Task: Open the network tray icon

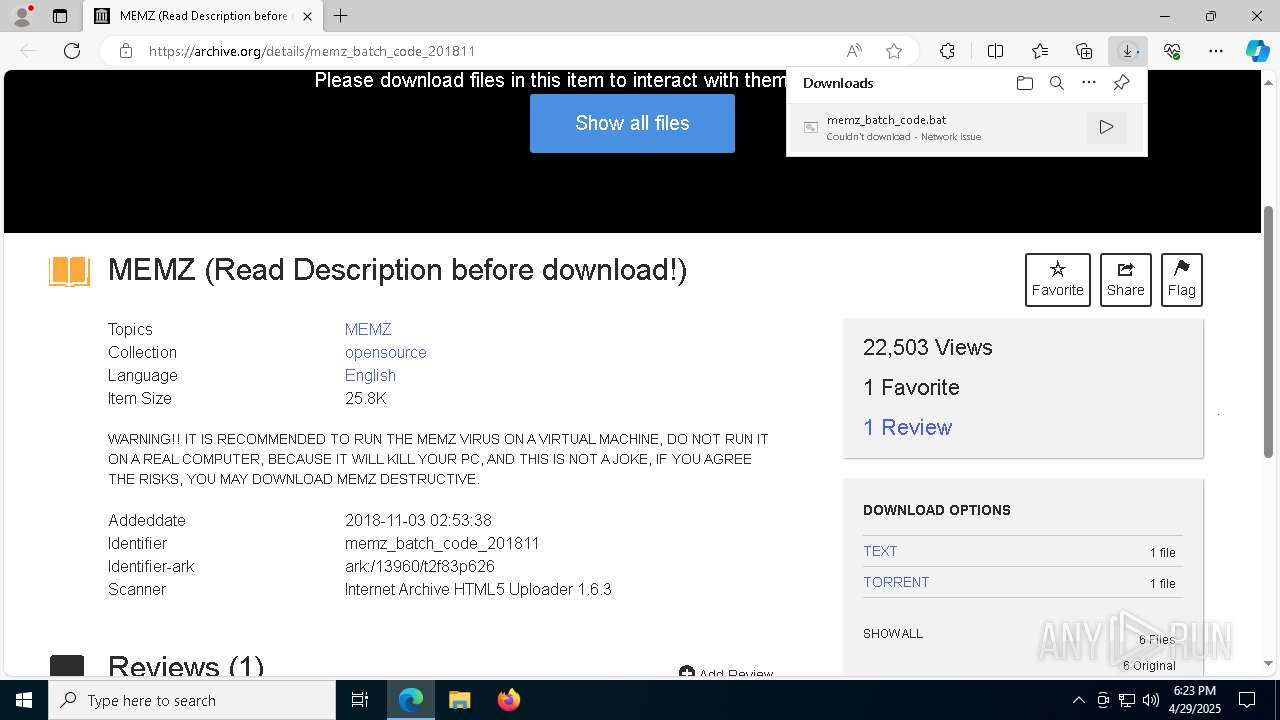Action: 1127,700
